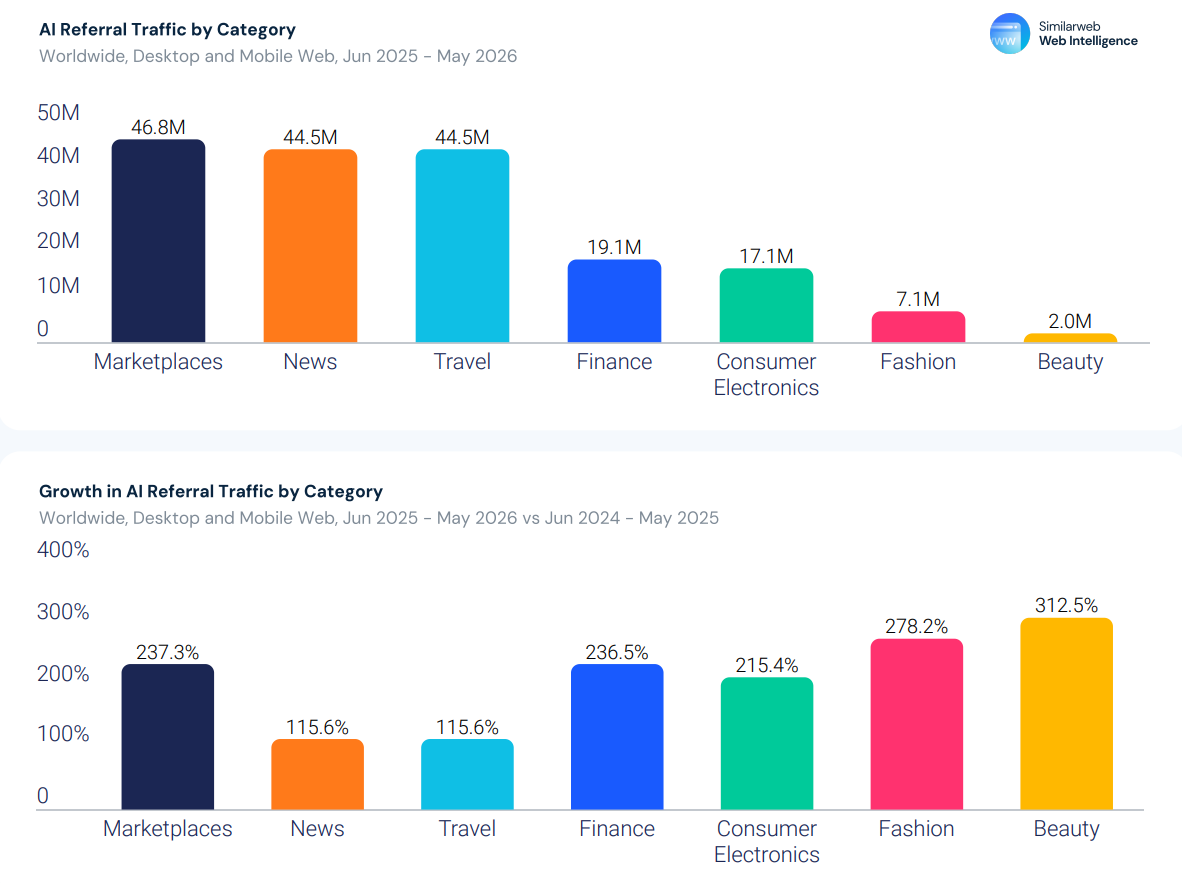
Task: Select the pink Fashion bar labeled 7.1M
Action: 918,327
